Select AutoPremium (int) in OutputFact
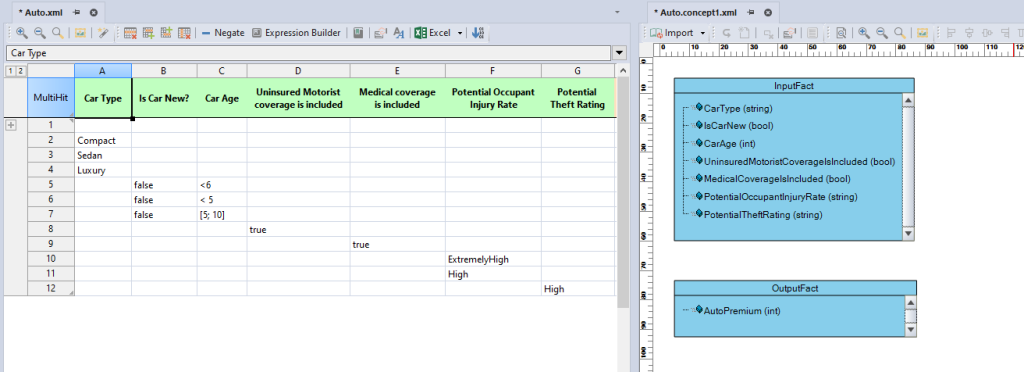This screenshot has height=372, width=1024. pos(742,311)
